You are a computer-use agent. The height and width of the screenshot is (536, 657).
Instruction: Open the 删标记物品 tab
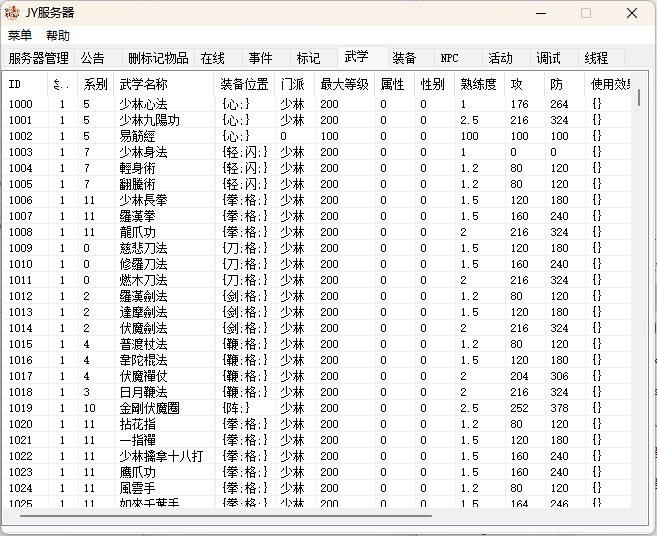pyautogui.click(x=158, y=58)
